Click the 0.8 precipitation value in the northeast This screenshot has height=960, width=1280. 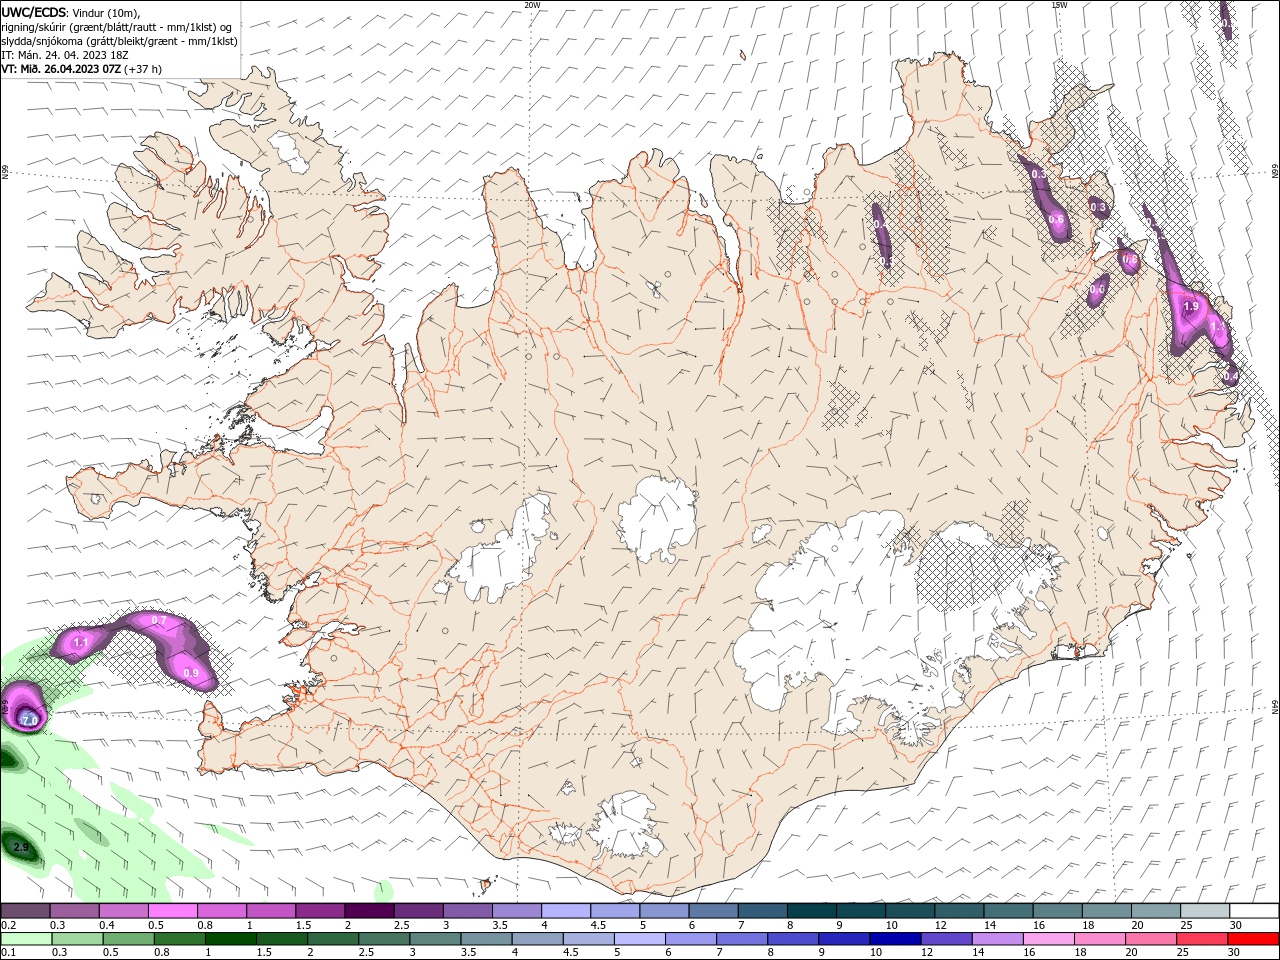coord(1130,260)
